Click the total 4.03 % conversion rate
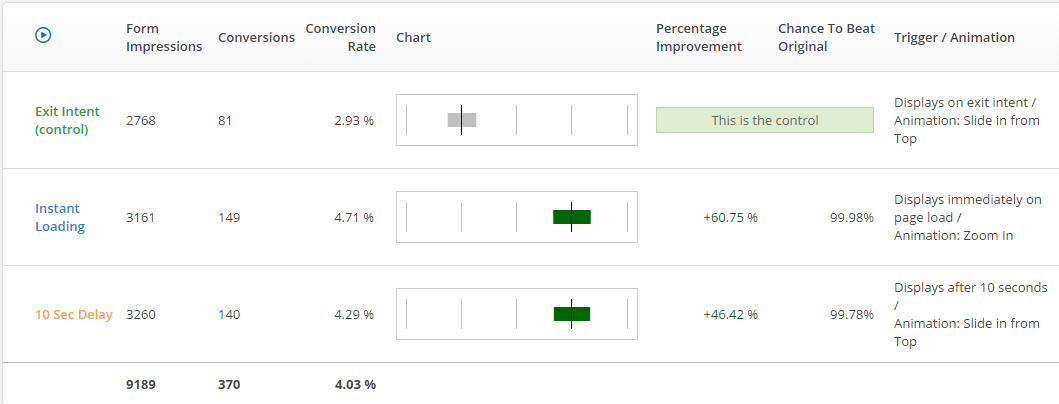The width and height of the screenshot is (1059, 404). [x=355, y=384]
